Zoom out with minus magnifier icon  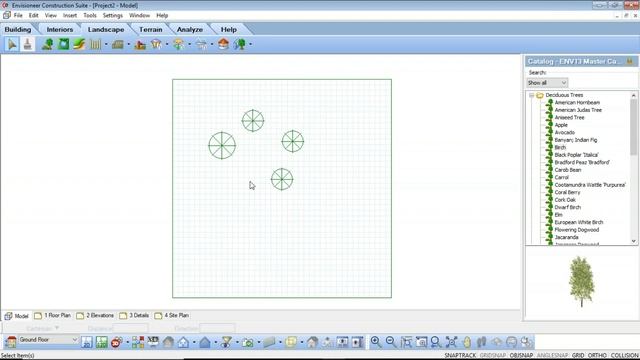click(x=391, y=342)
